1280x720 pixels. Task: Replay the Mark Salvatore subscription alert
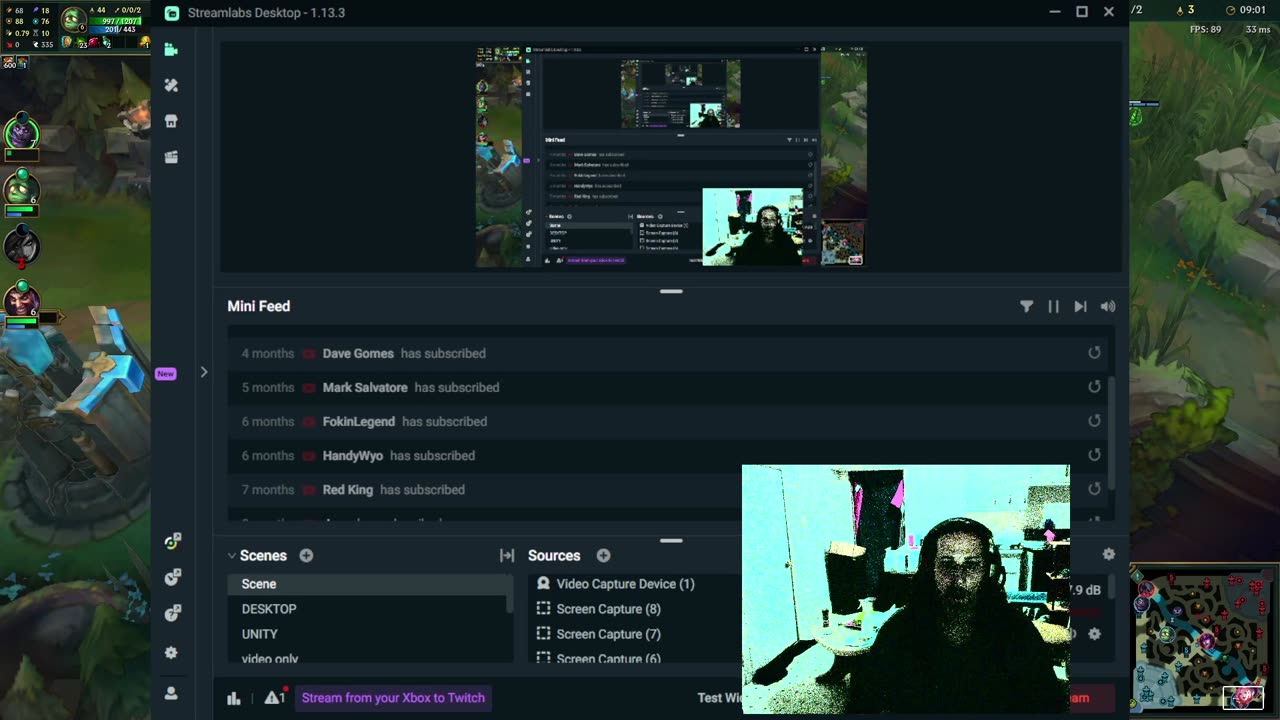tap(1094, 387)
